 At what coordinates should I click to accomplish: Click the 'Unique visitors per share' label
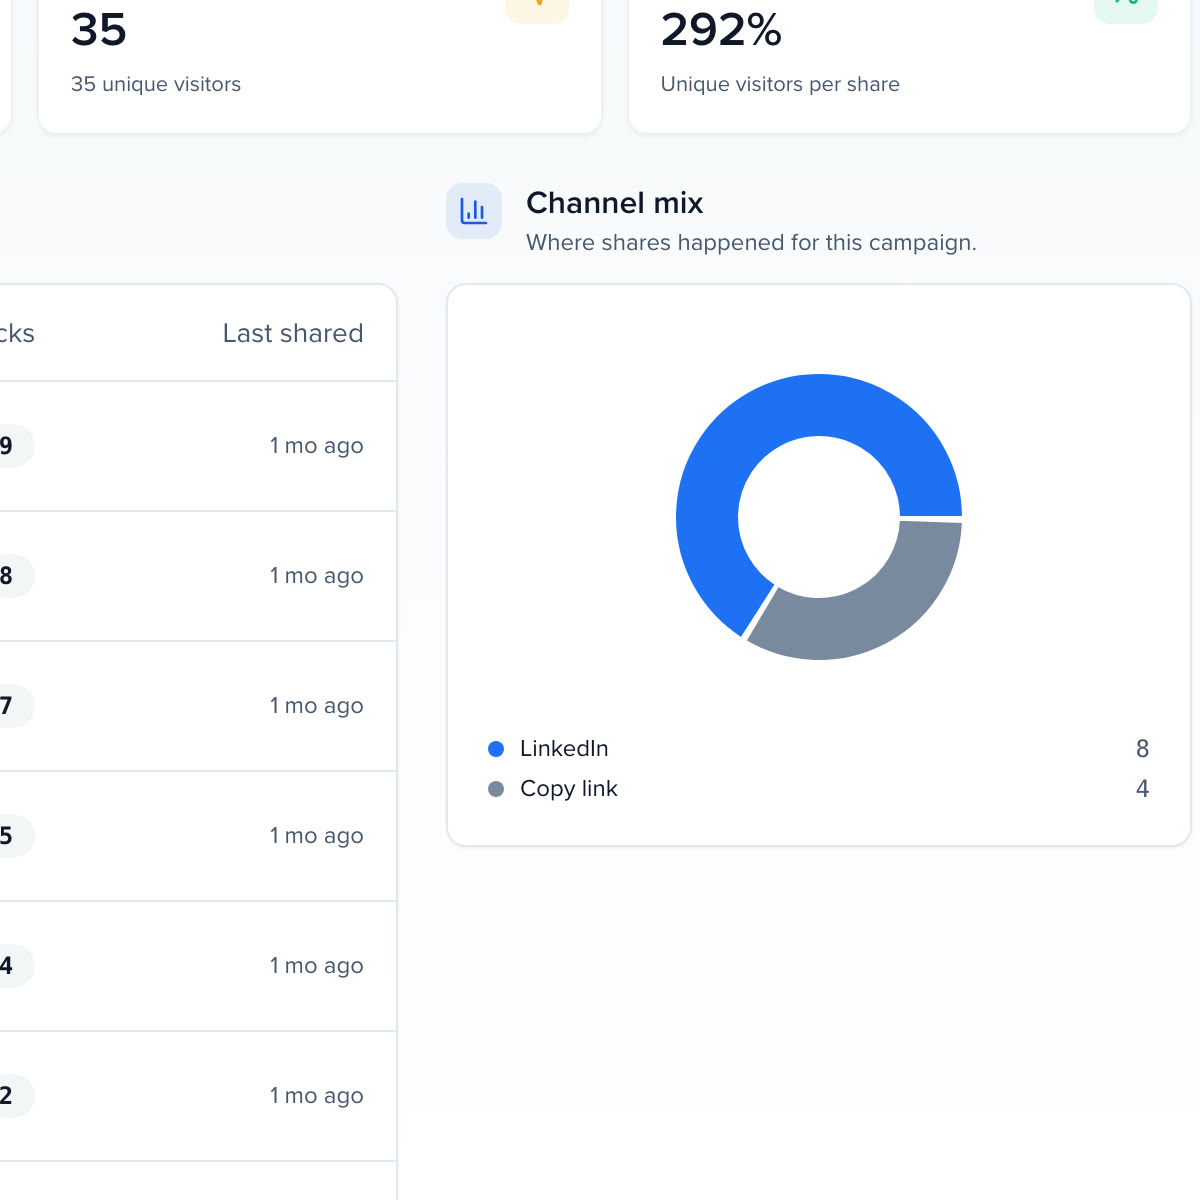click(x=780, y=84)
